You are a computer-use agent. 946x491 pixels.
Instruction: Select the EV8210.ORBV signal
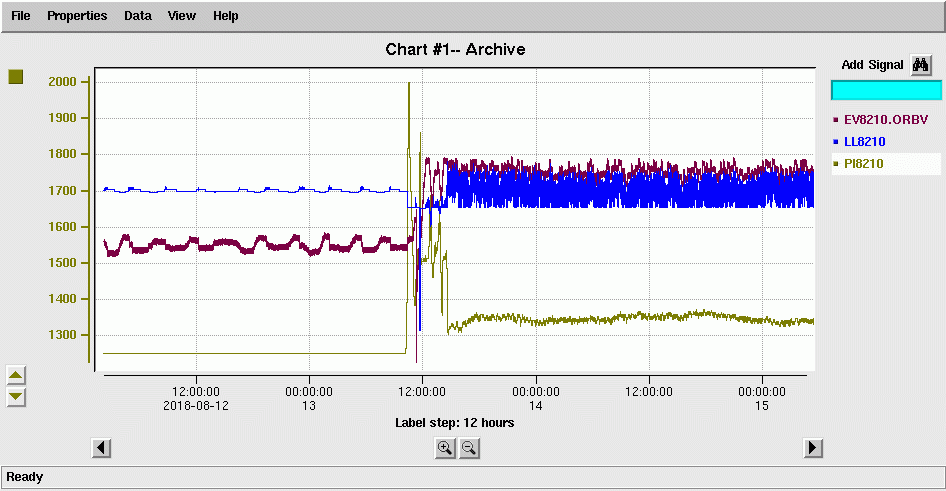tap(884, 120)
